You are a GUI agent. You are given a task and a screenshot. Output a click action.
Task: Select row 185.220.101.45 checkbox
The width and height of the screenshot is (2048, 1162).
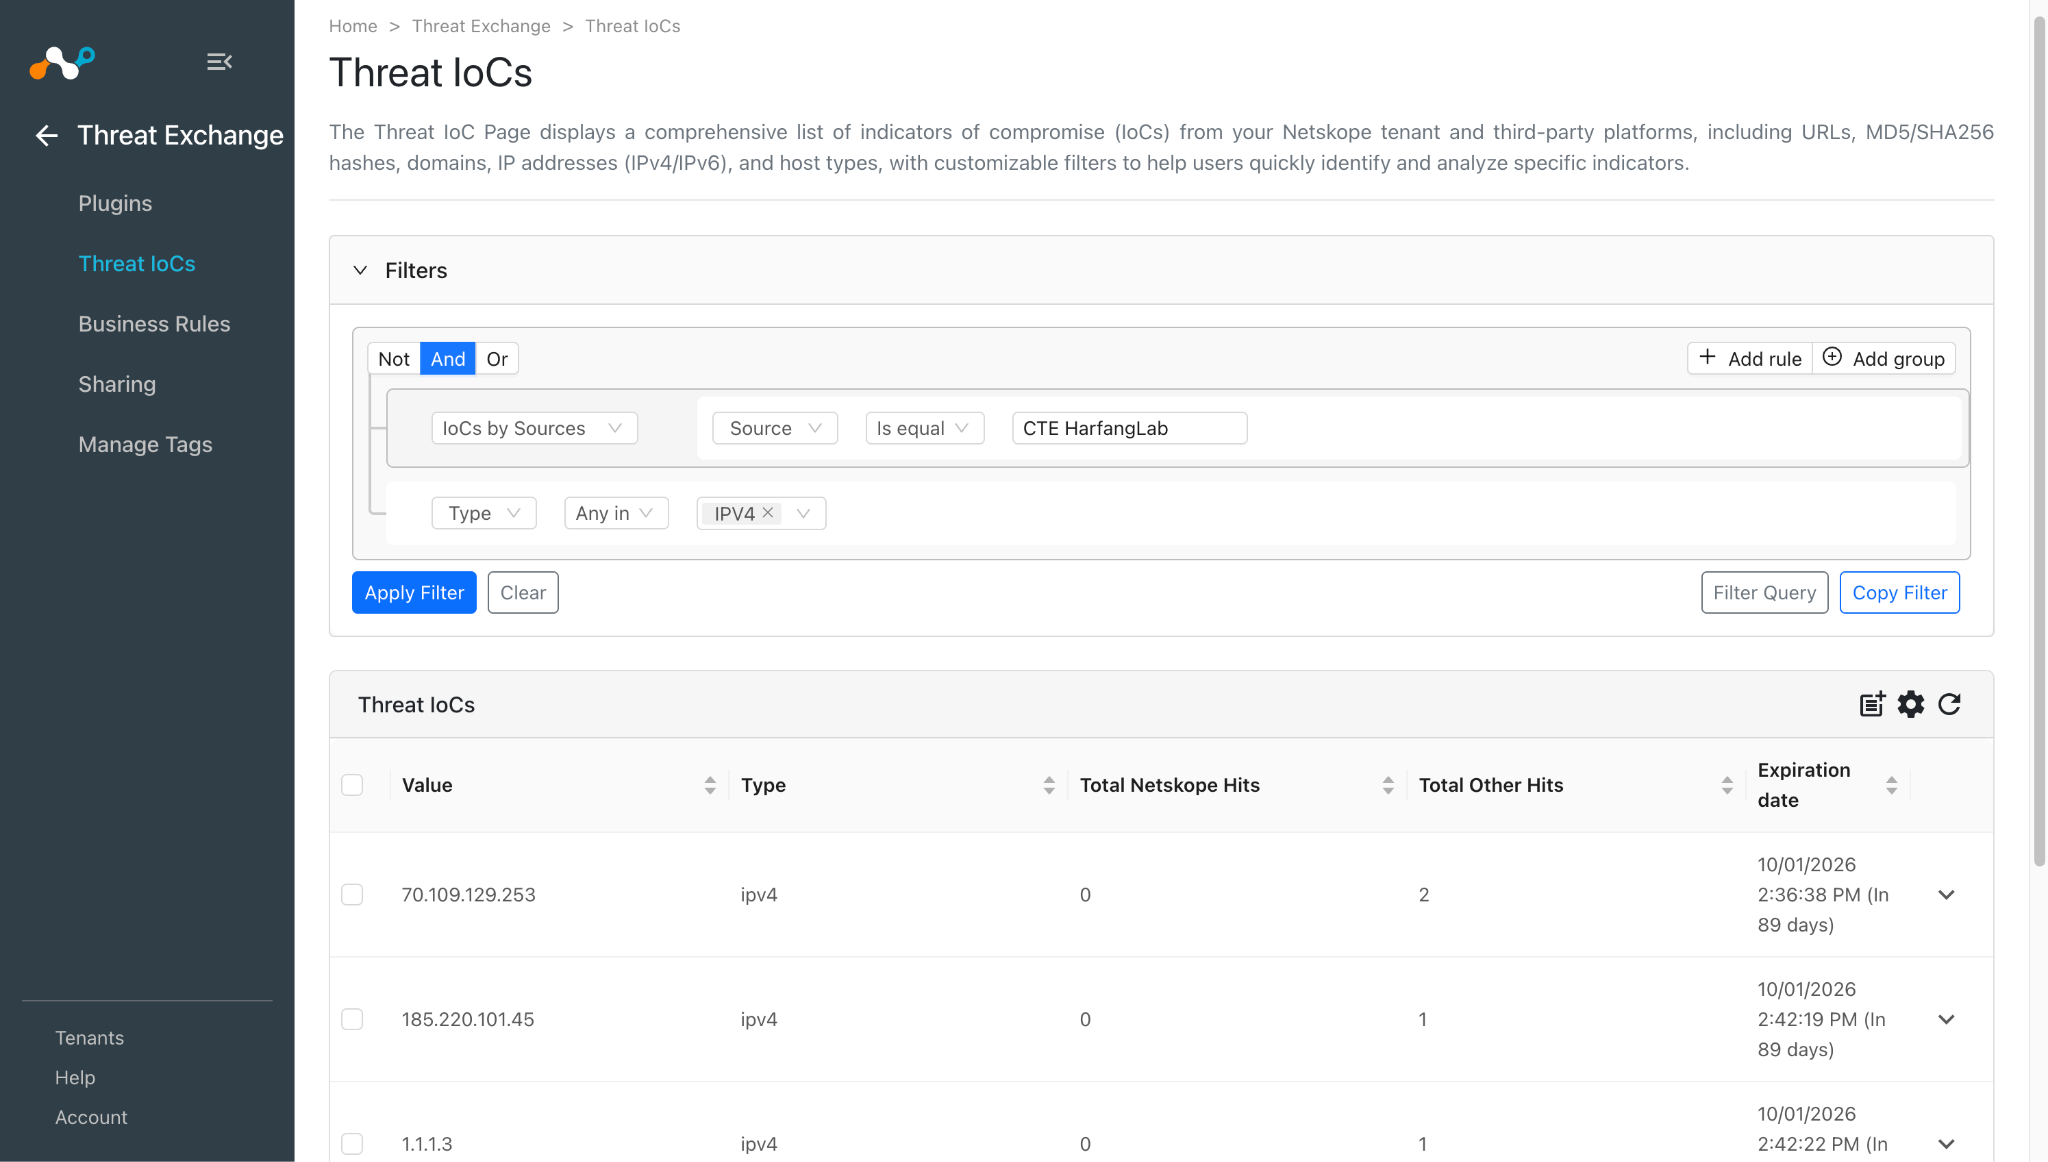[x=352, y=1019]
